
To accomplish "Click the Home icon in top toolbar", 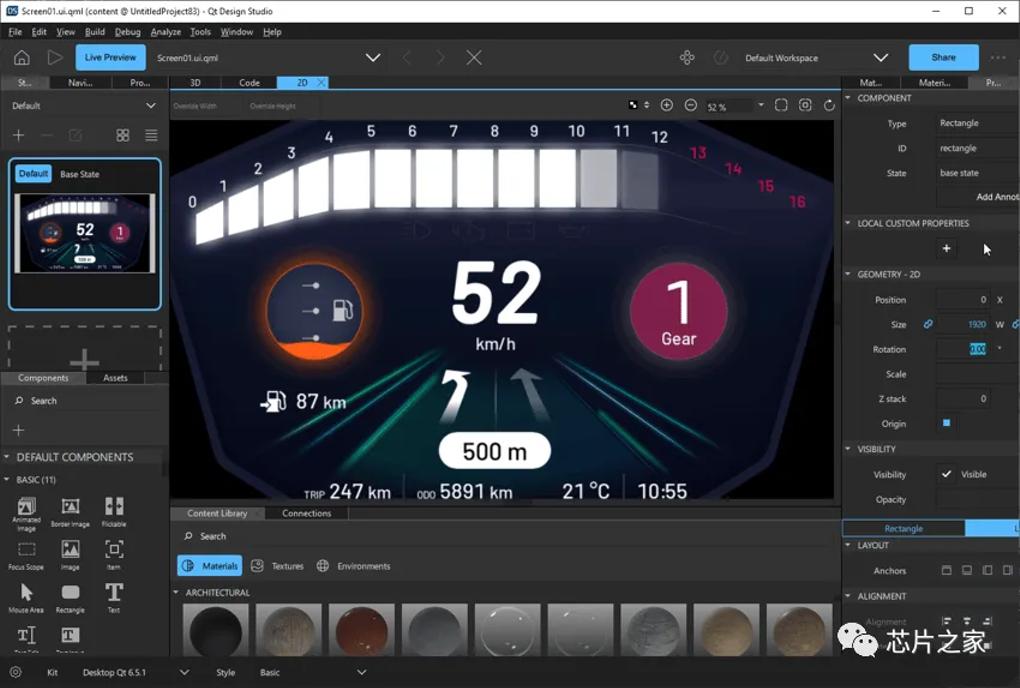I will (21, 58).
